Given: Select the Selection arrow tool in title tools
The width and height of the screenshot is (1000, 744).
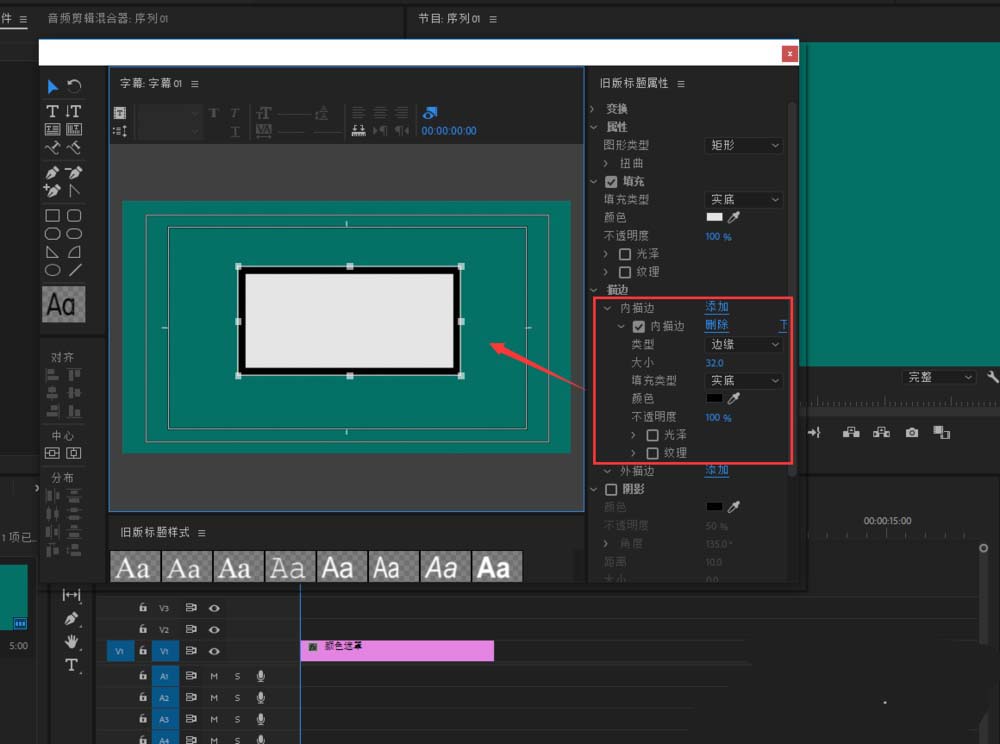Looking at the screenshot, I should (x=53, y=87).
